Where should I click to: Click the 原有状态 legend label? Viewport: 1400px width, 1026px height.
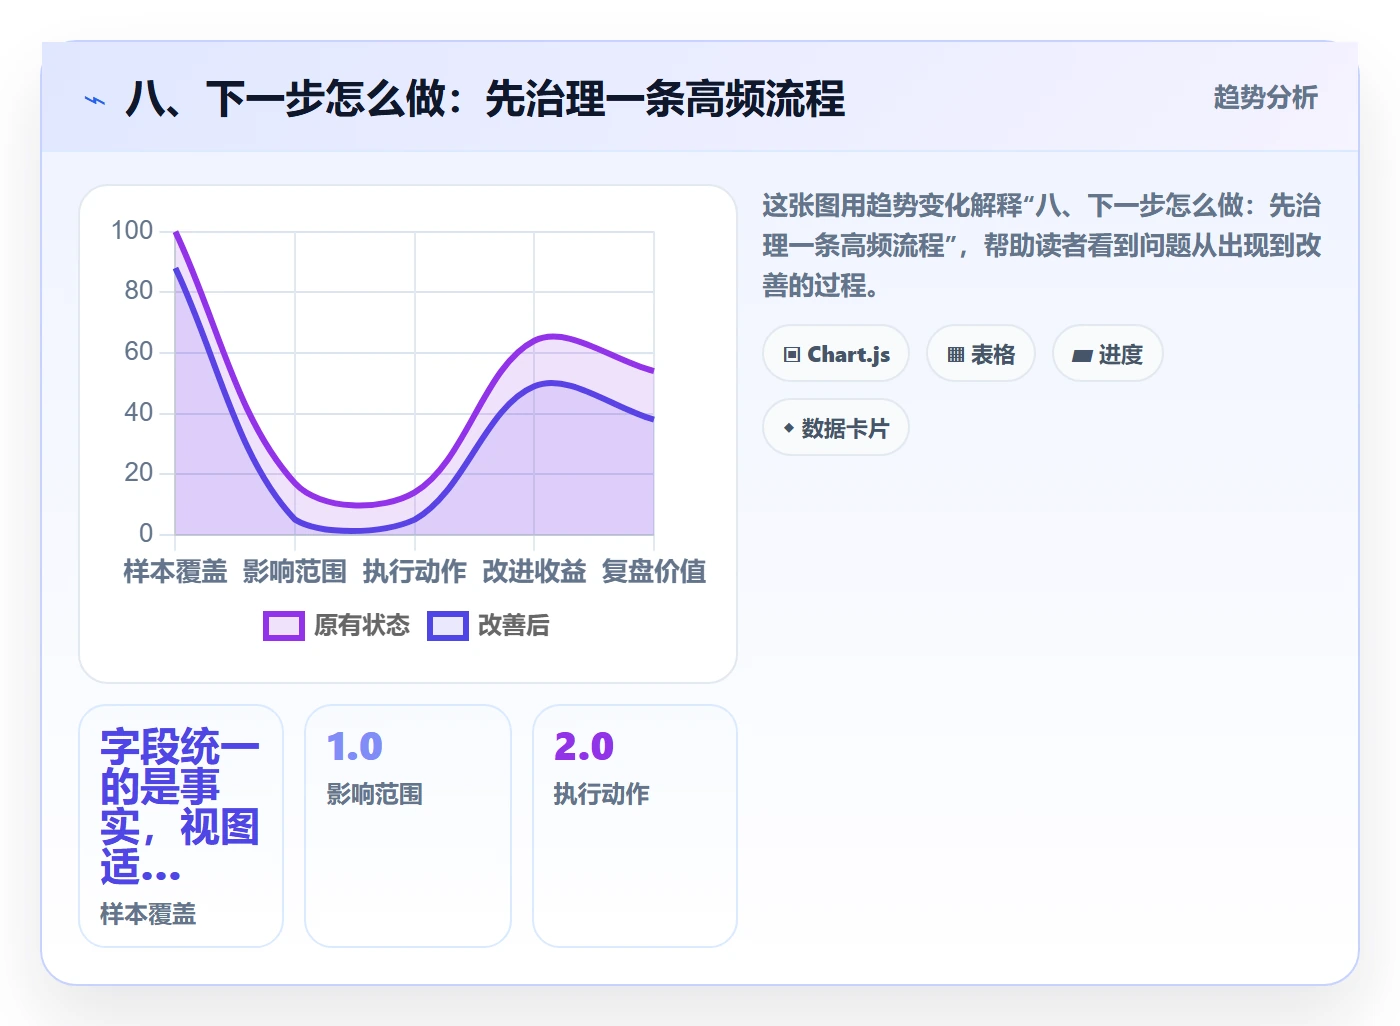(x=362, y=626)
